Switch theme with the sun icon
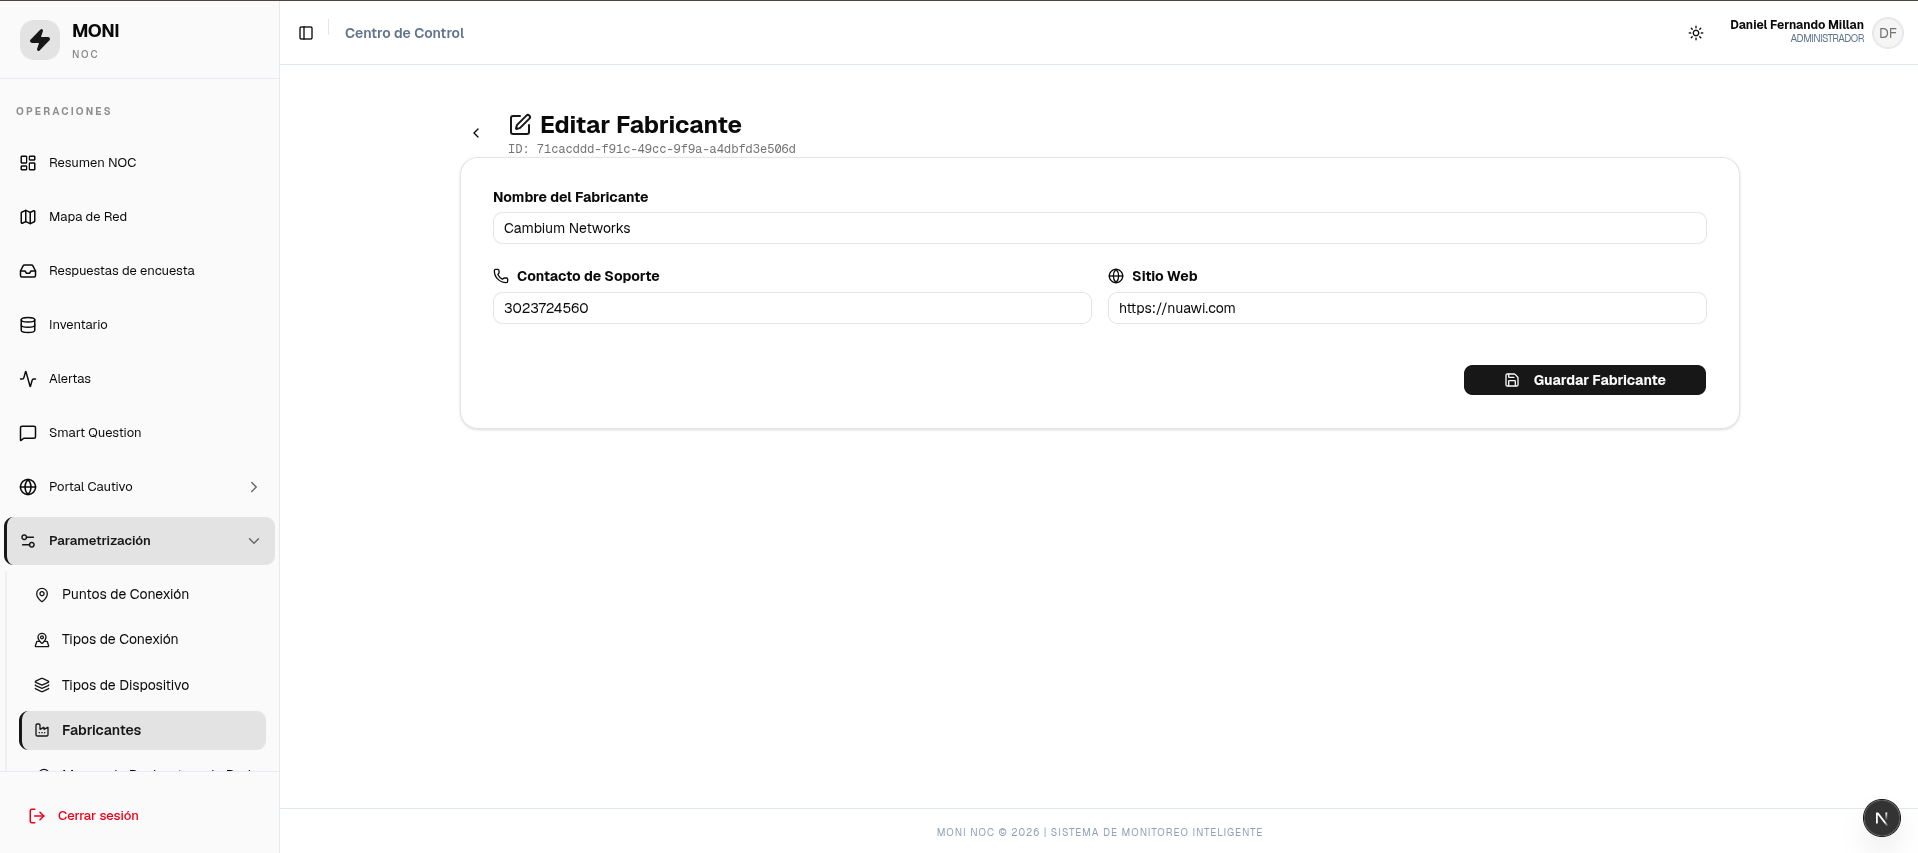This screenshot has height=853, width=1918. (1696, 33)
